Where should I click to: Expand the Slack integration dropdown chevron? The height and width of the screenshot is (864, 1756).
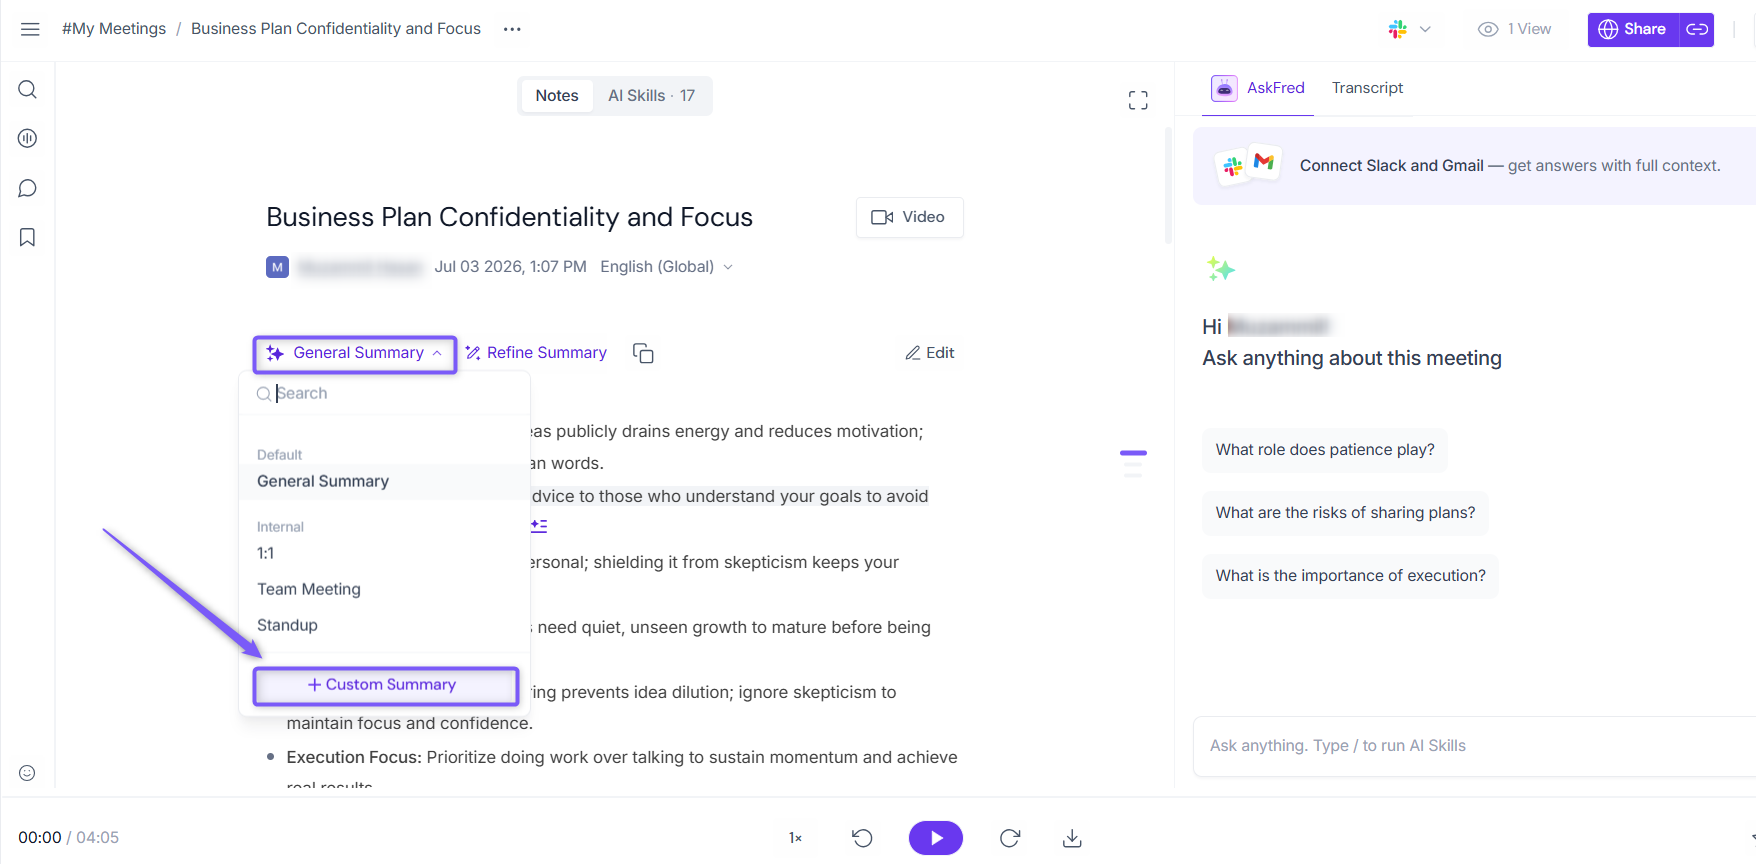coord(1425,29)
